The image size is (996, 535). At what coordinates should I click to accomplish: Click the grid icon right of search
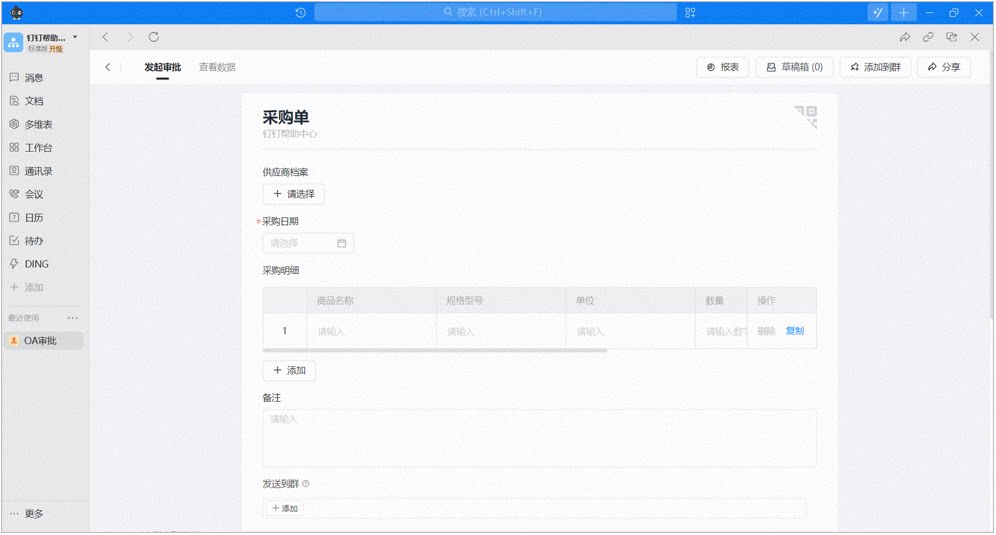tap(690, 12)
